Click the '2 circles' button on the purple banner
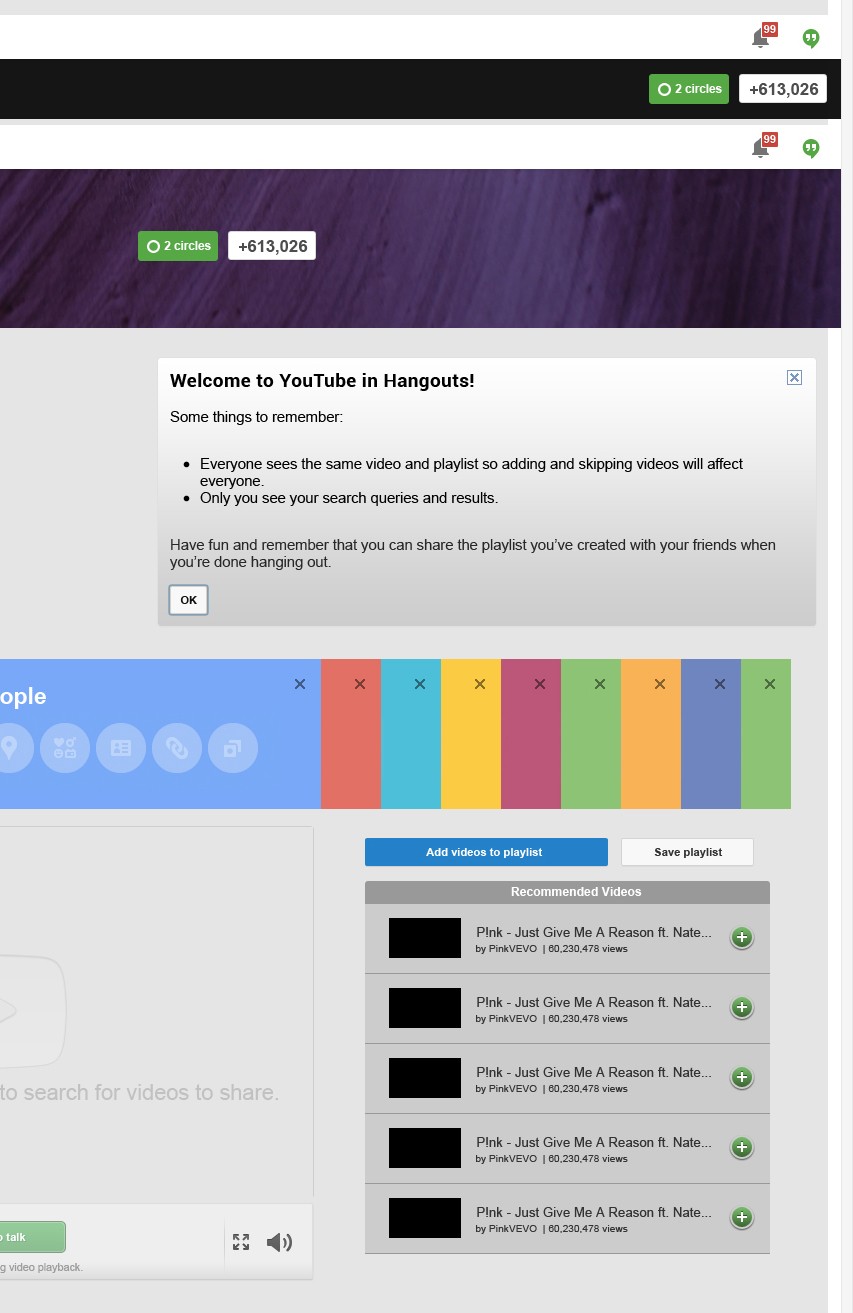 click(178, 246)
